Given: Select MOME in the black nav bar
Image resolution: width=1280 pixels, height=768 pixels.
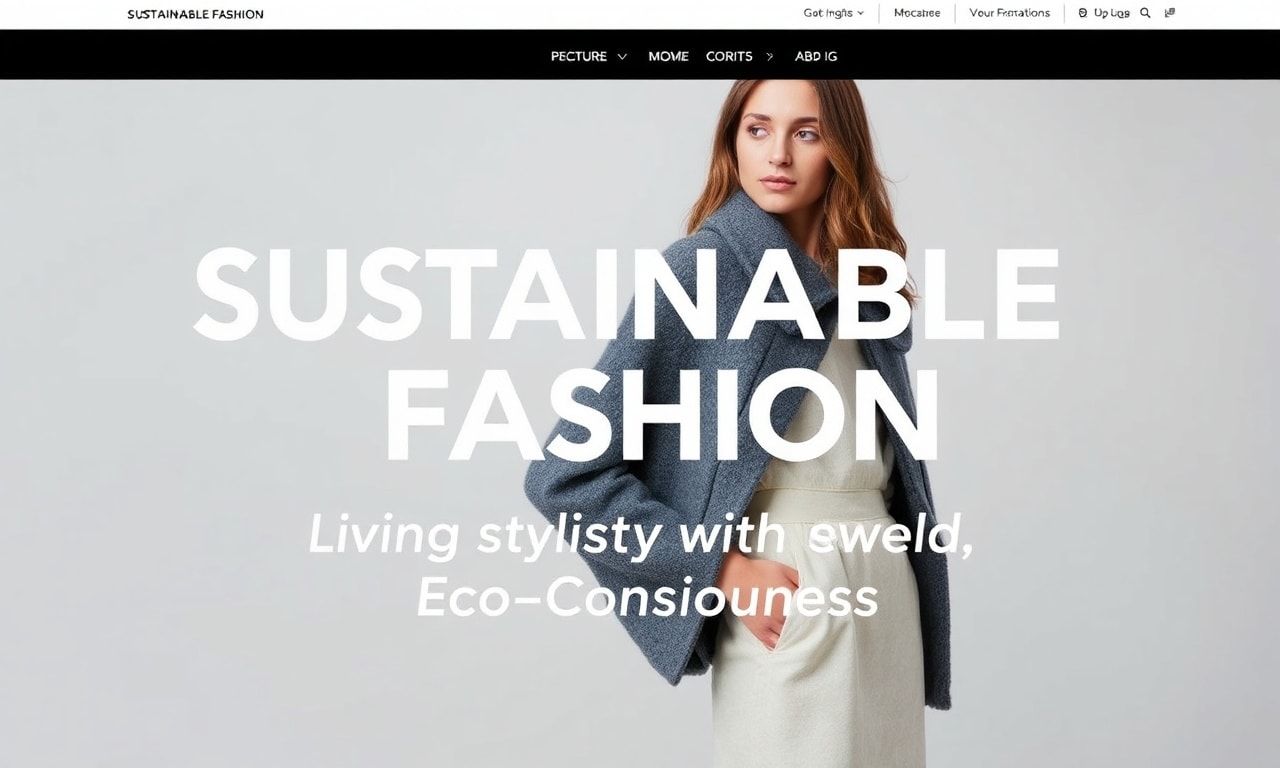Looking at the screenshot, I should (668, 57).
